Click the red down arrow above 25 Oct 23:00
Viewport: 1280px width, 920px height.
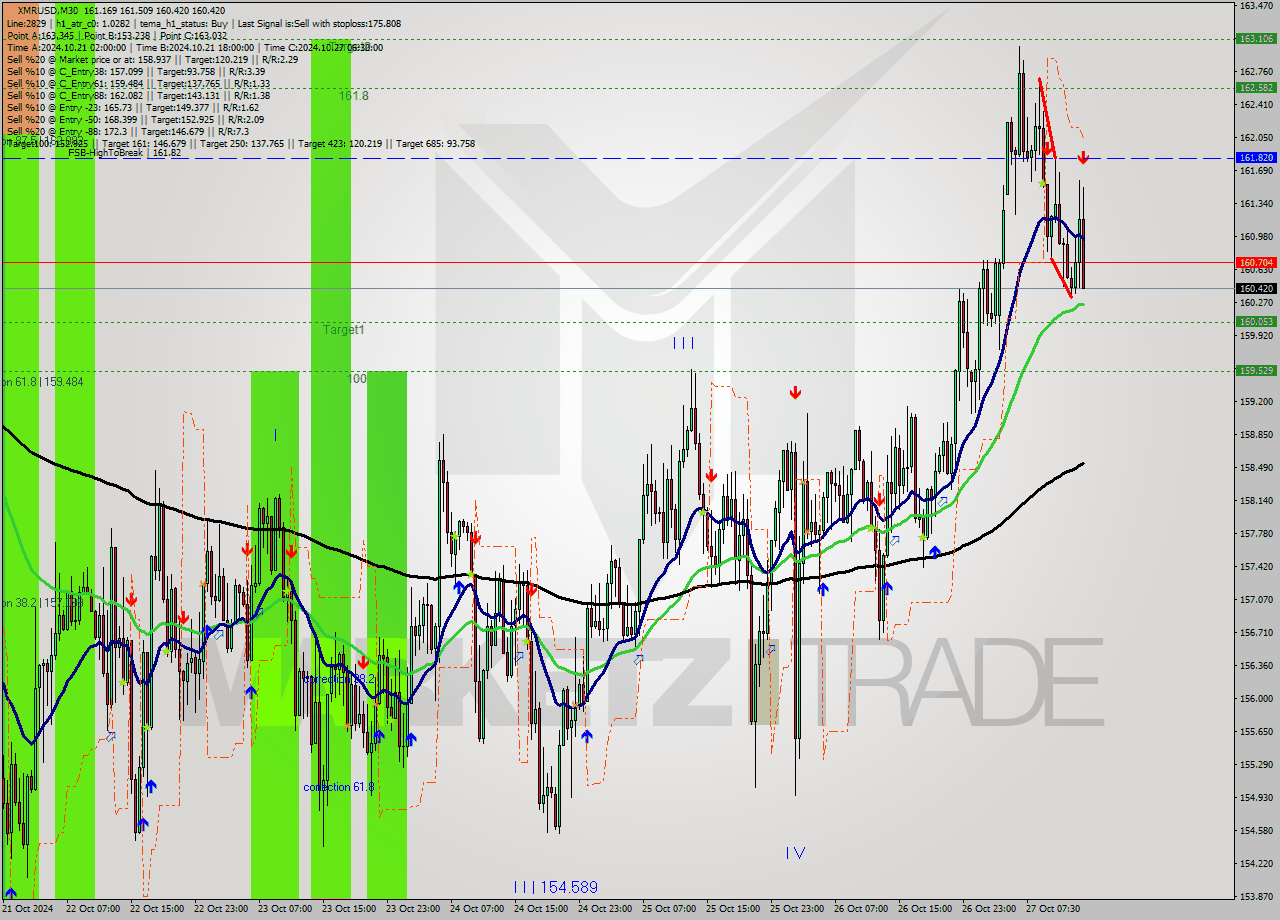coord(795,393)
